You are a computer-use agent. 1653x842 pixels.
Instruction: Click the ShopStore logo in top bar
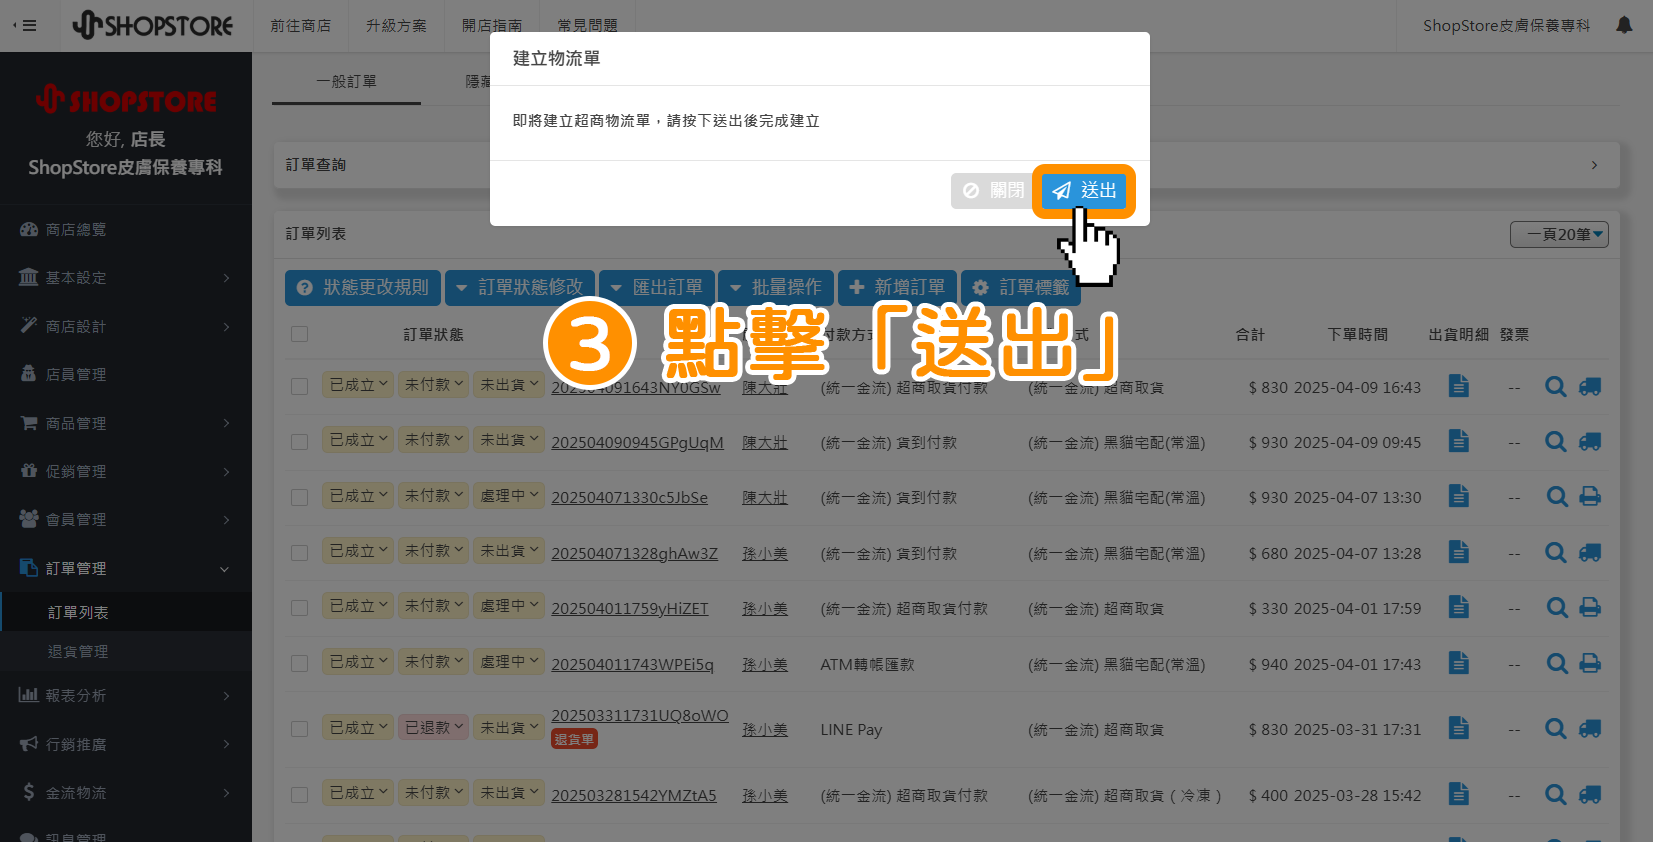point(152,25)
